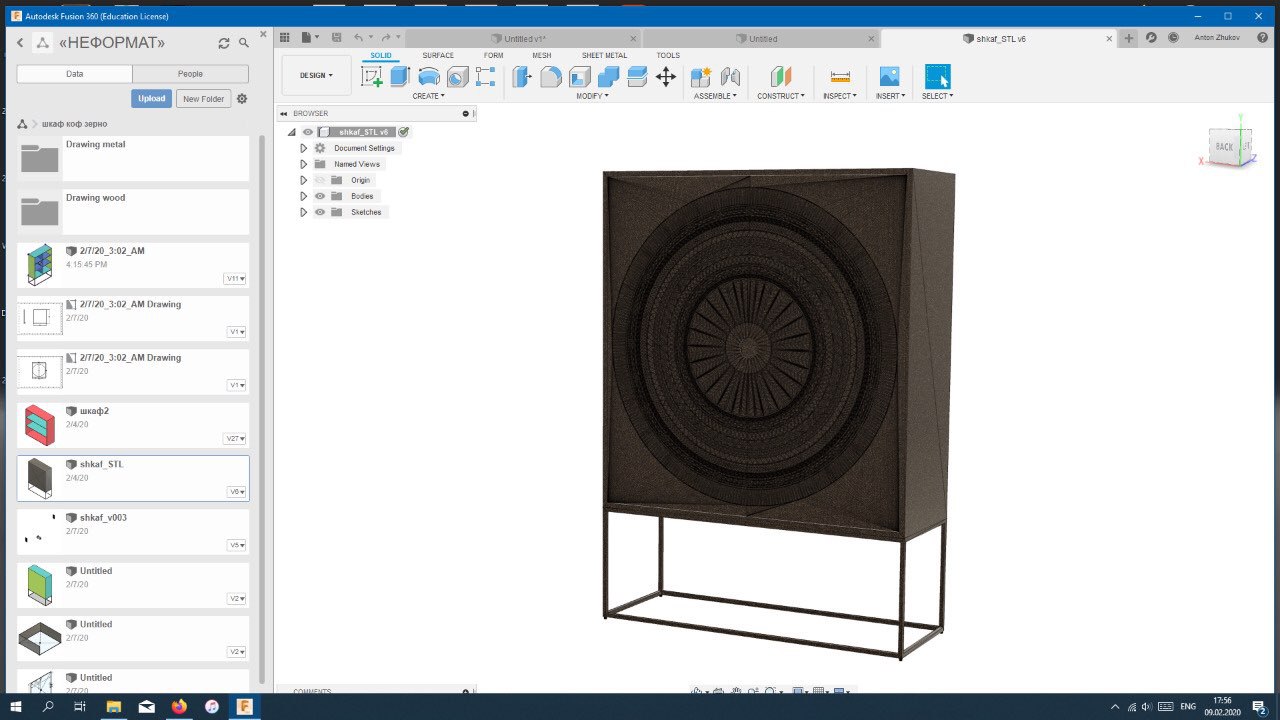Screen dimensions: 1280x720
Task: Open the Measure tool
Action: [x=840, y=77]
